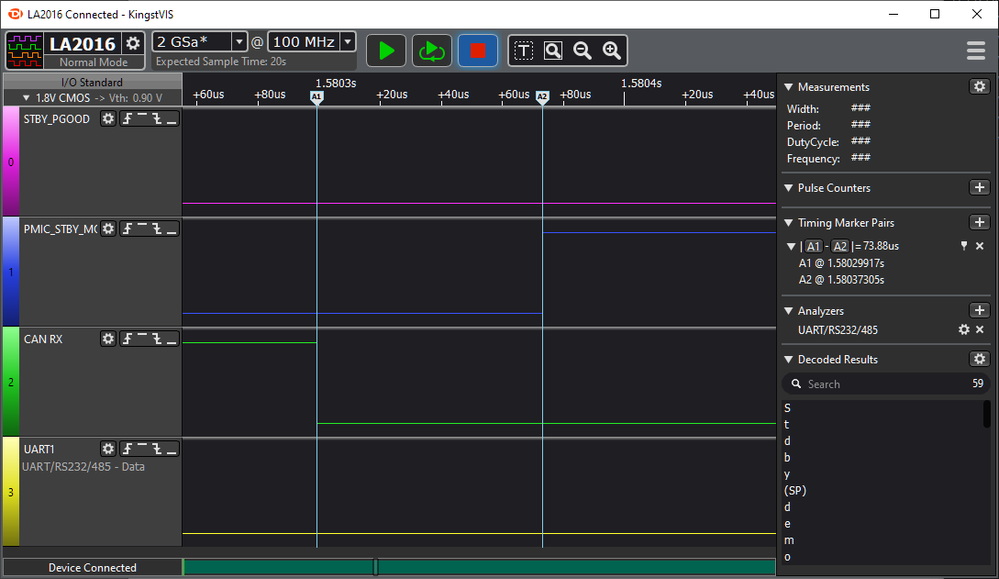
Task: Collapse the A1-A2 marker pair details
Action: click(791, 246)
